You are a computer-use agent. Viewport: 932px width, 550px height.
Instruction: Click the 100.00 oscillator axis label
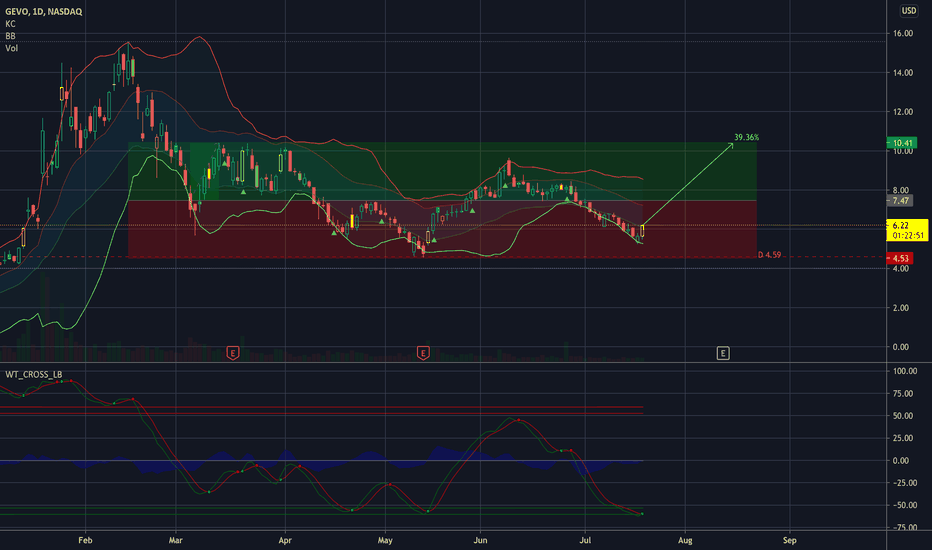[905, 371]
